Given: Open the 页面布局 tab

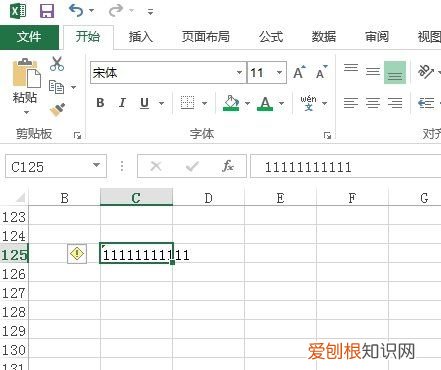Looking at the screenshot, I should click(206, 36).
